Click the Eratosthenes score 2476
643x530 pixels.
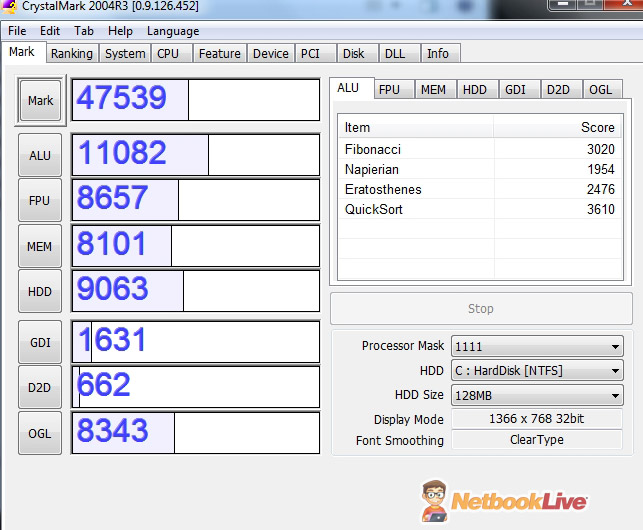tap(601, 189)
